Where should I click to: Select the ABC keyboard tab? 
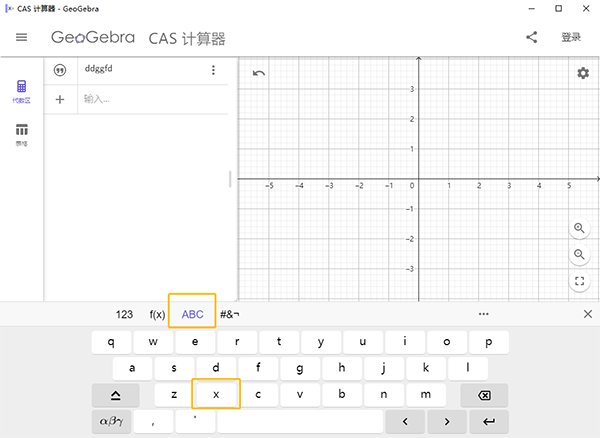[x=192, y=314]
